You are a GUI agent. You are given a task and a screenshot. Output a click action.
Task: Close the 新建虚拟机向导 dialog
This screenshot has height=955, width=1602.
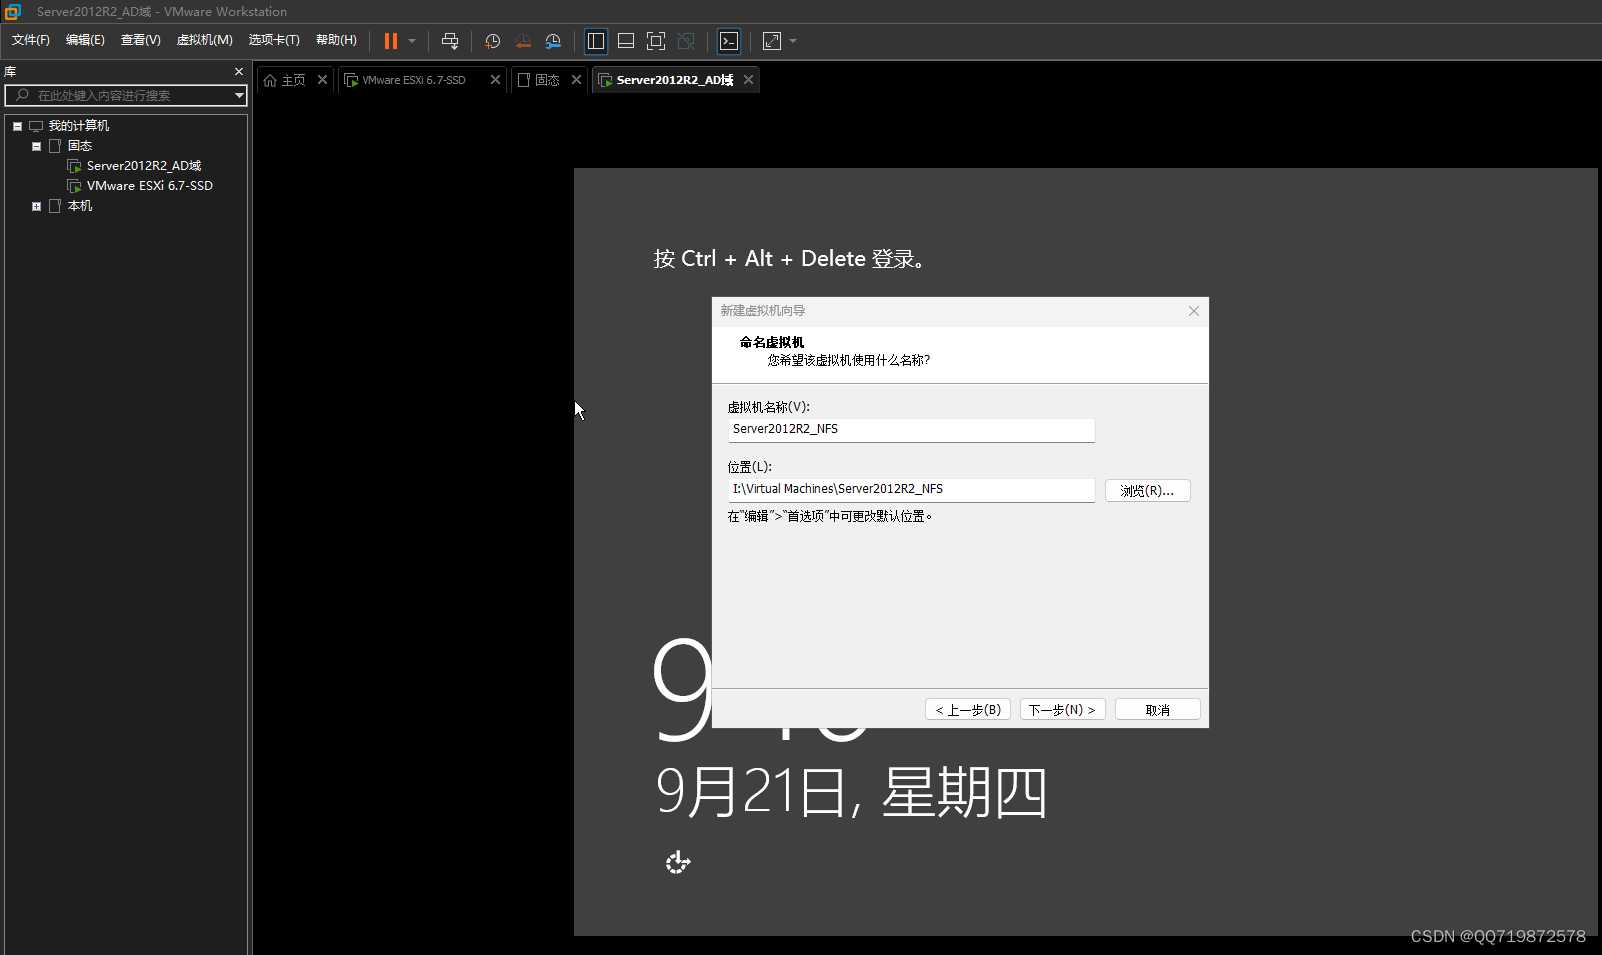(1193, 311)
